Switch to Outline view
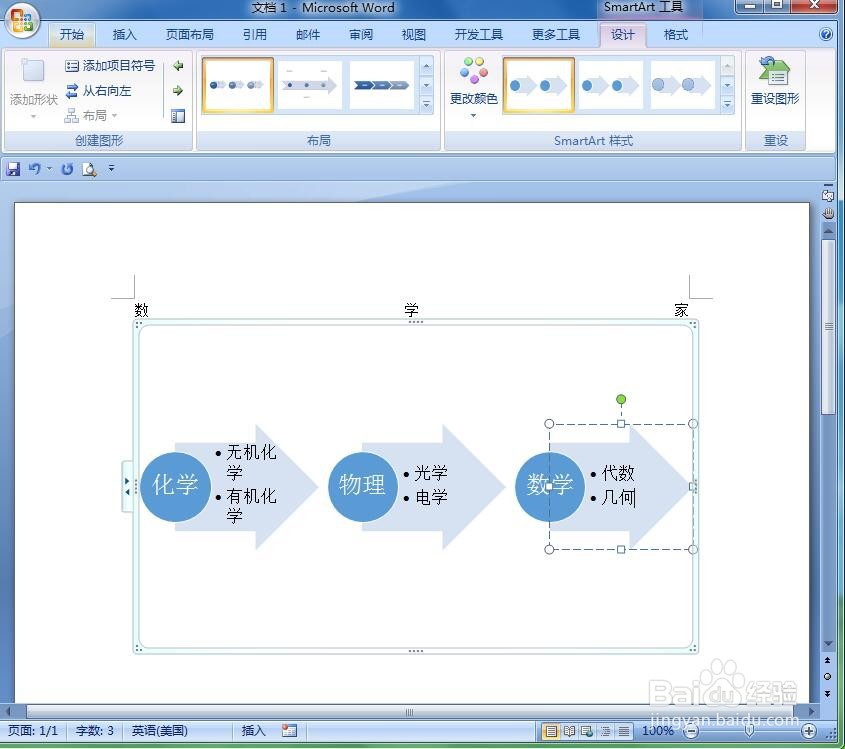 pos(606,731)
